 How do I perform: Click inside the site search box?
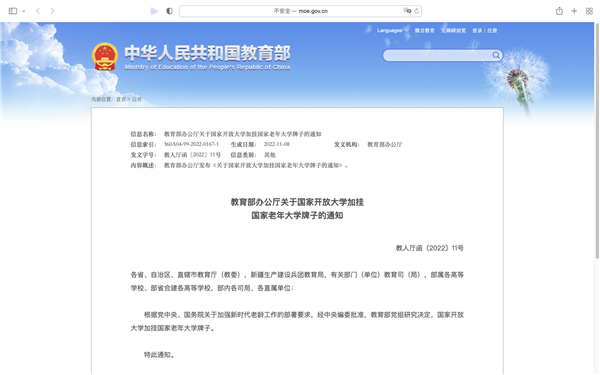[438, 55]
